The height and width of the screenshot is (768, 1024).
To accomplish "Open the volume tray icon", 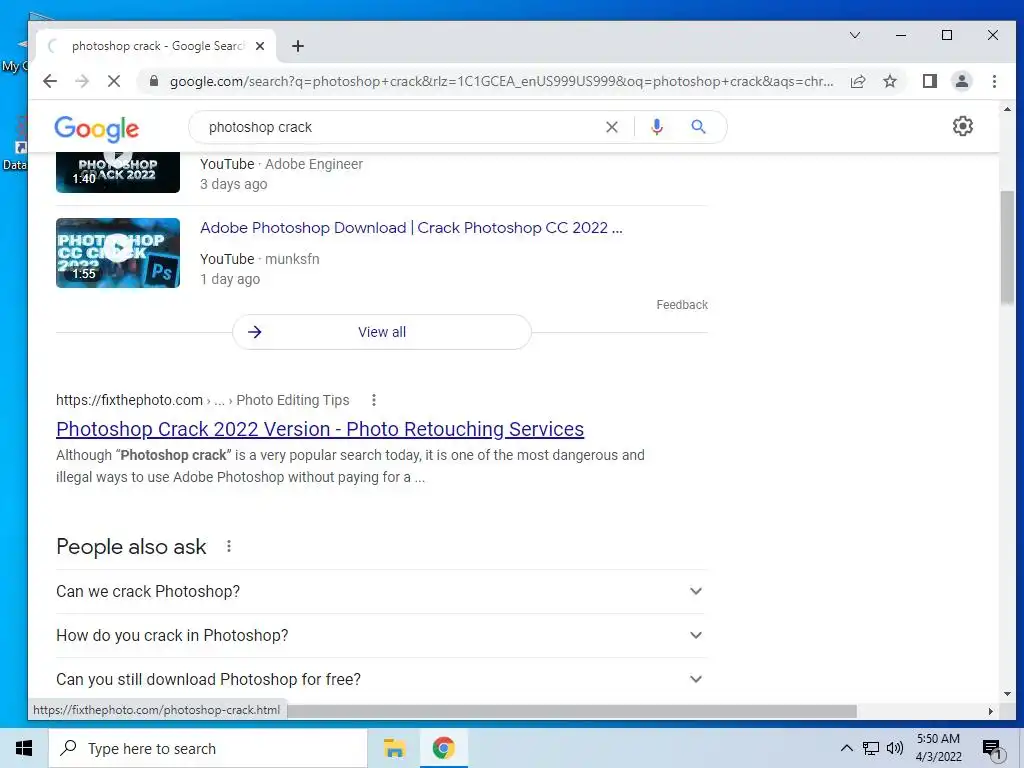I will pos(895,748).
